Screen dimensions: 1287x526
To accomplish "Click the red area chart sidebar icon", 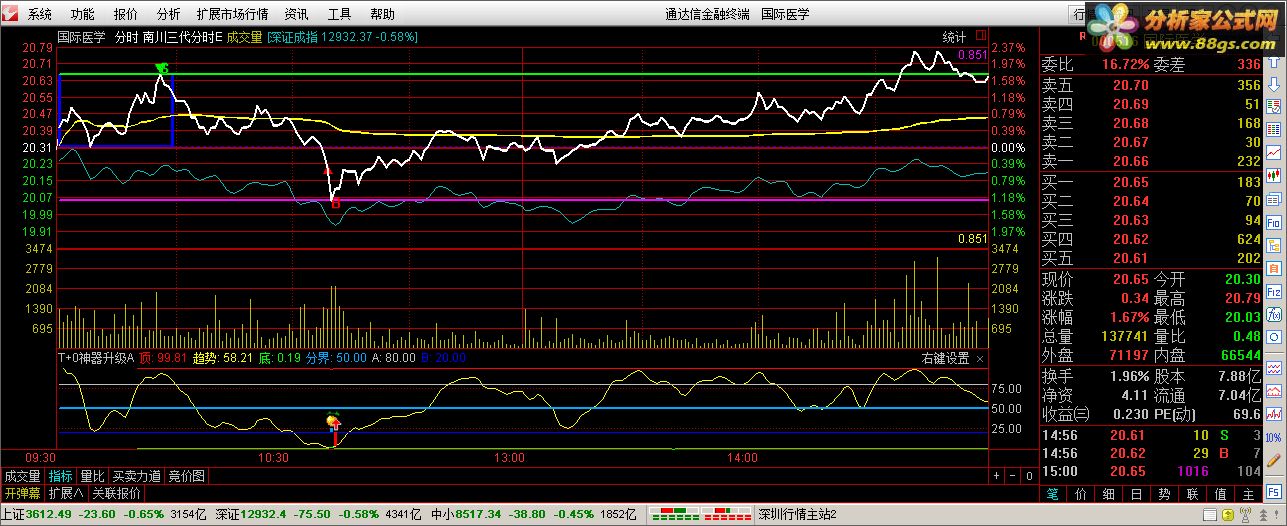I will (1273, 392).
